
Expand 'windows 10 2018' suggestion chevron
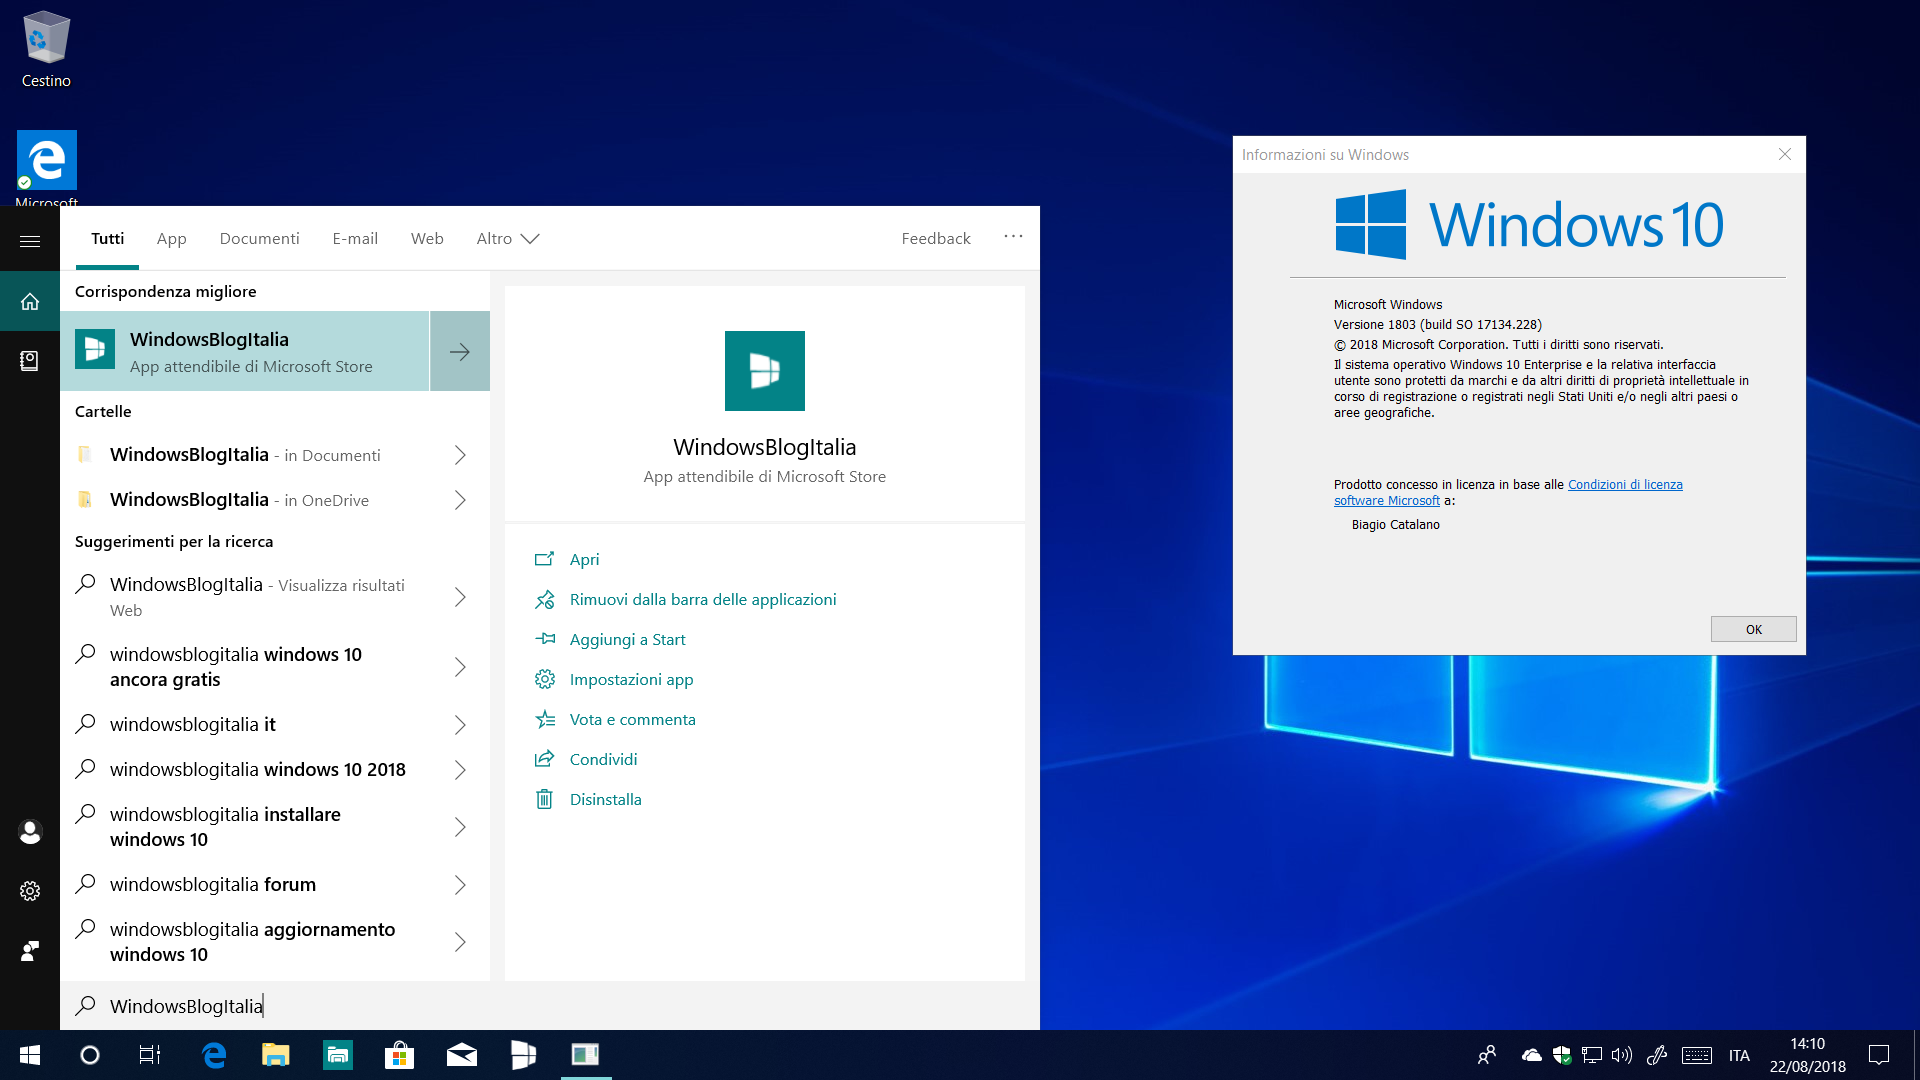tap(460, 770)
